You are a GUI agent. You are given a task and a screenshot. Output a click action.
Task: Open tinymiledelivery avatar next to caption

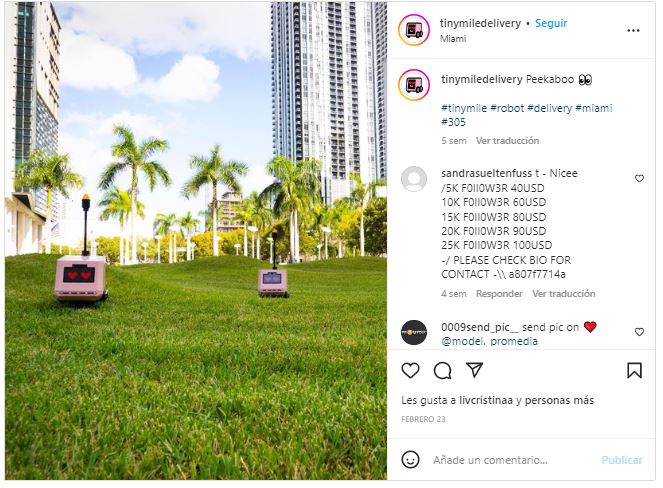pos(414,85)
